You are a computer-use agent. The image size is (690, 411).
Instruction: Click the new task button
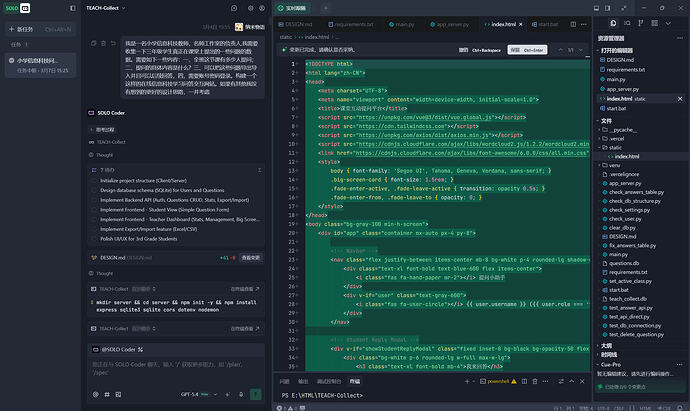click(x=40, y=29)
